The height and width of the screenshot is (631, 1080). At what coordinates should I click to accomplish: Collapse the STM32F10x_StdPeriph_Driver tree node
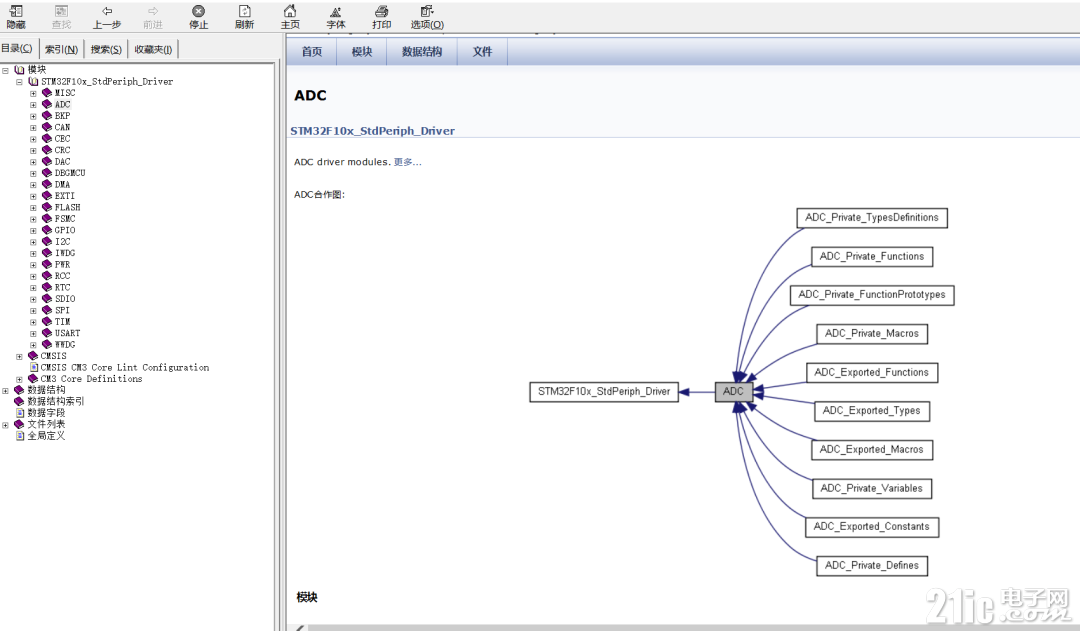(19, 82)
